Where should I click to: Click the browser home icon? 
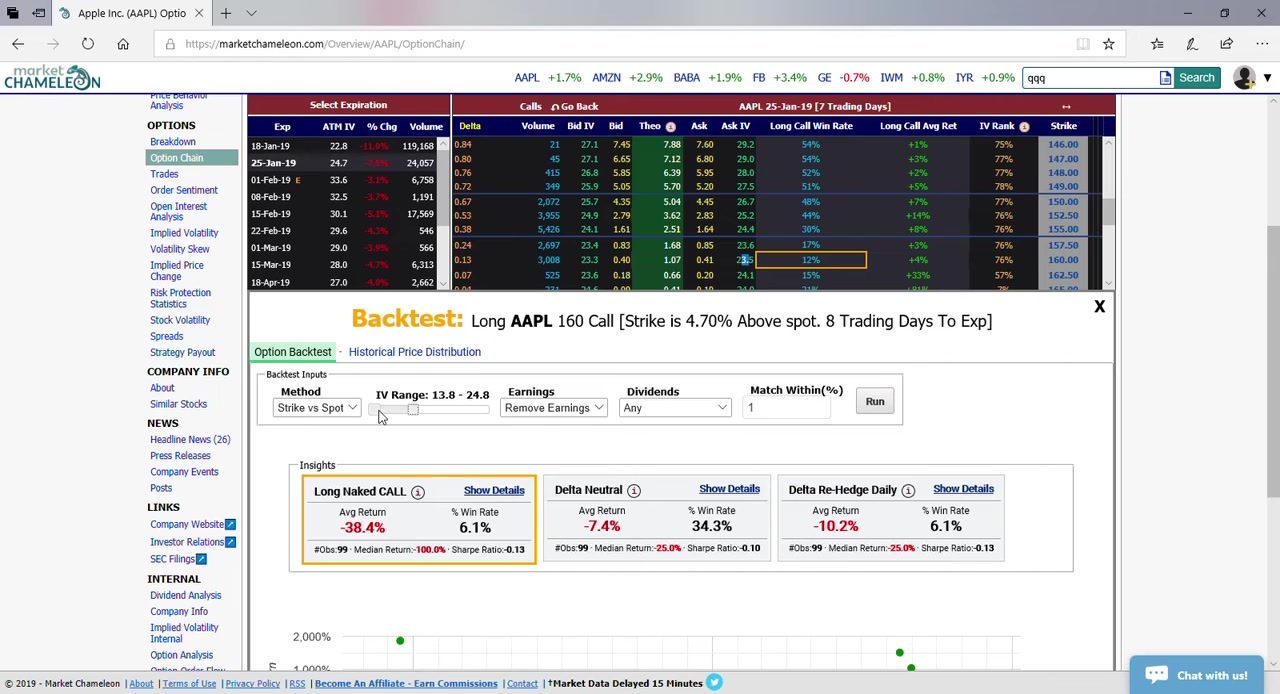pos(123,44)
